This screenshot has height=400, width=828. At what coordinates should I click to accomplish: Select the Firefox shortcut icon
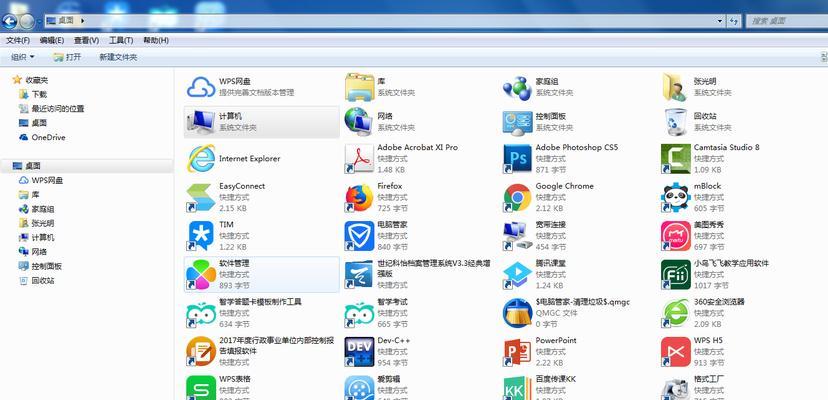359,197
